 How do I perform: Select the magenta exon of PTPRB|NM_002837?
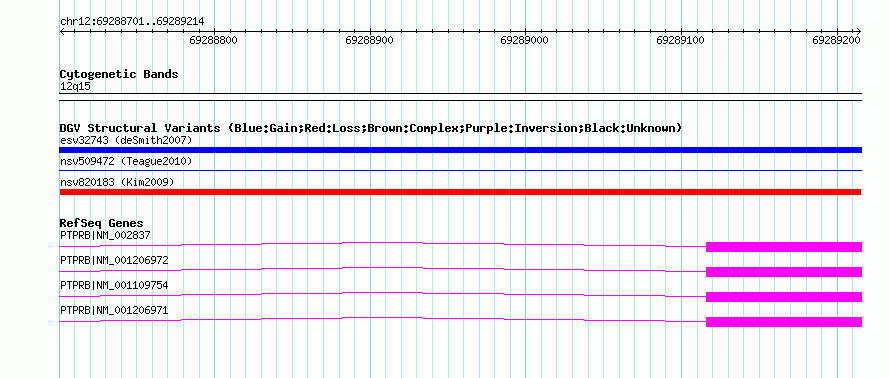tap(784, 247)
